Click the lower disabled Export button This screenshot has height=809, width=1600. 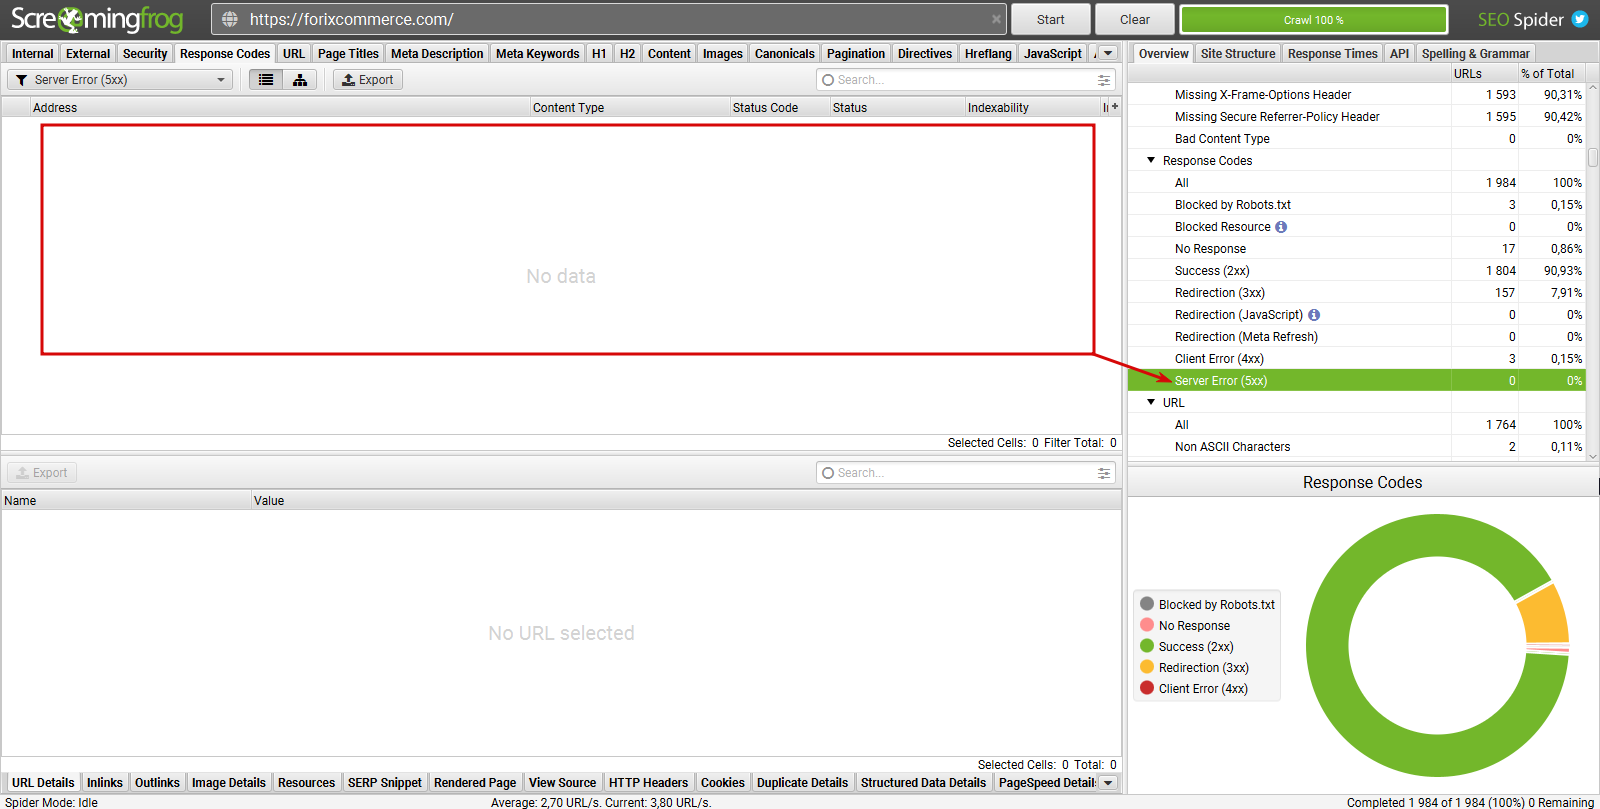pos(42,473)
